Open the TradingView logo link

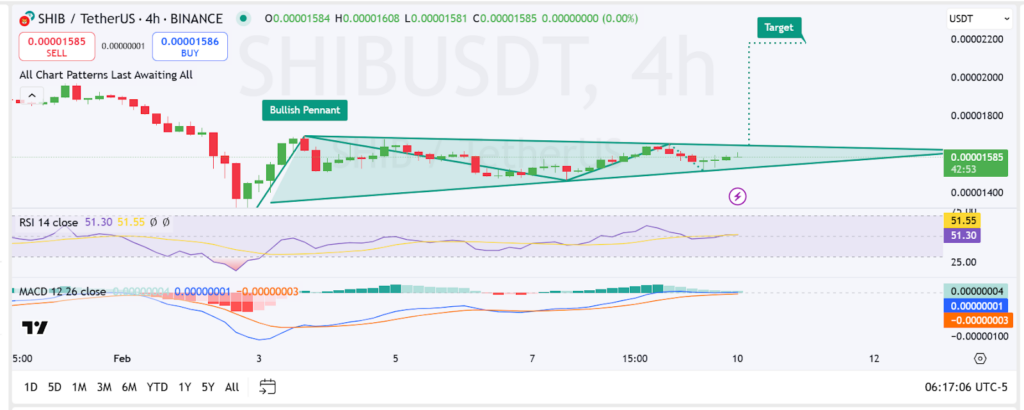tap(34, 328)
